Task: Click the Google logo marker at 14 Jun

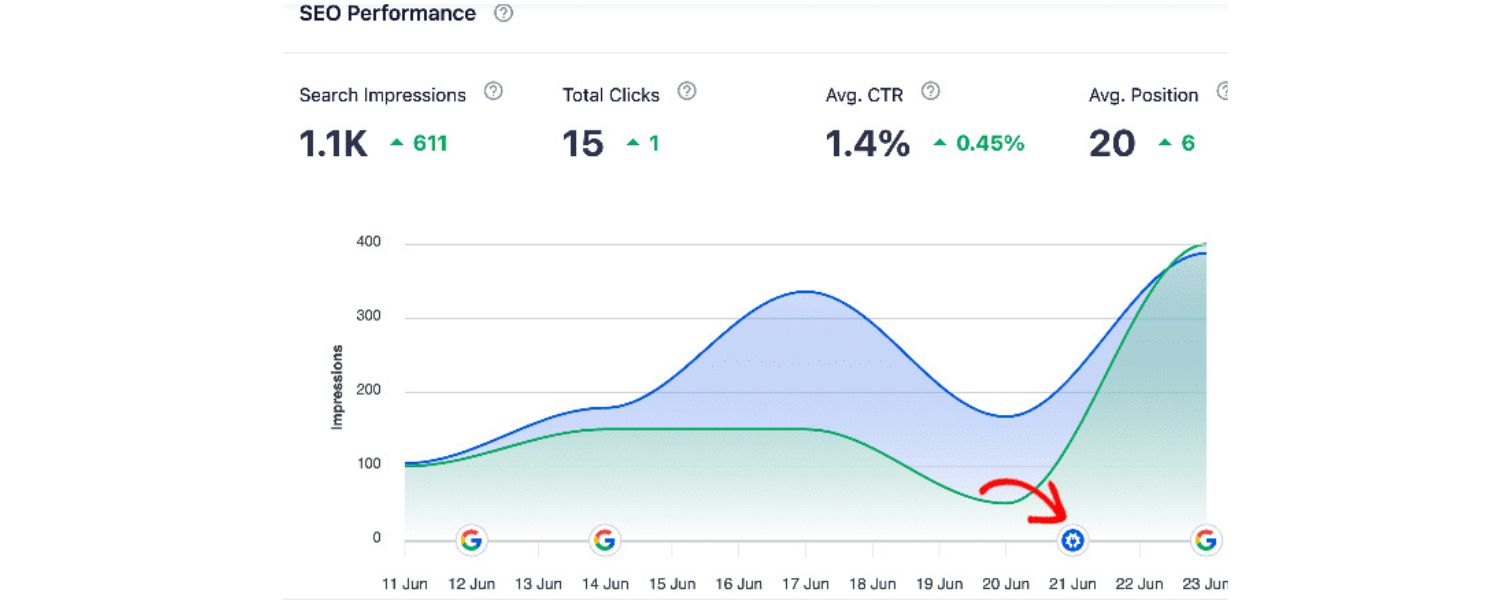Action: 605,540
